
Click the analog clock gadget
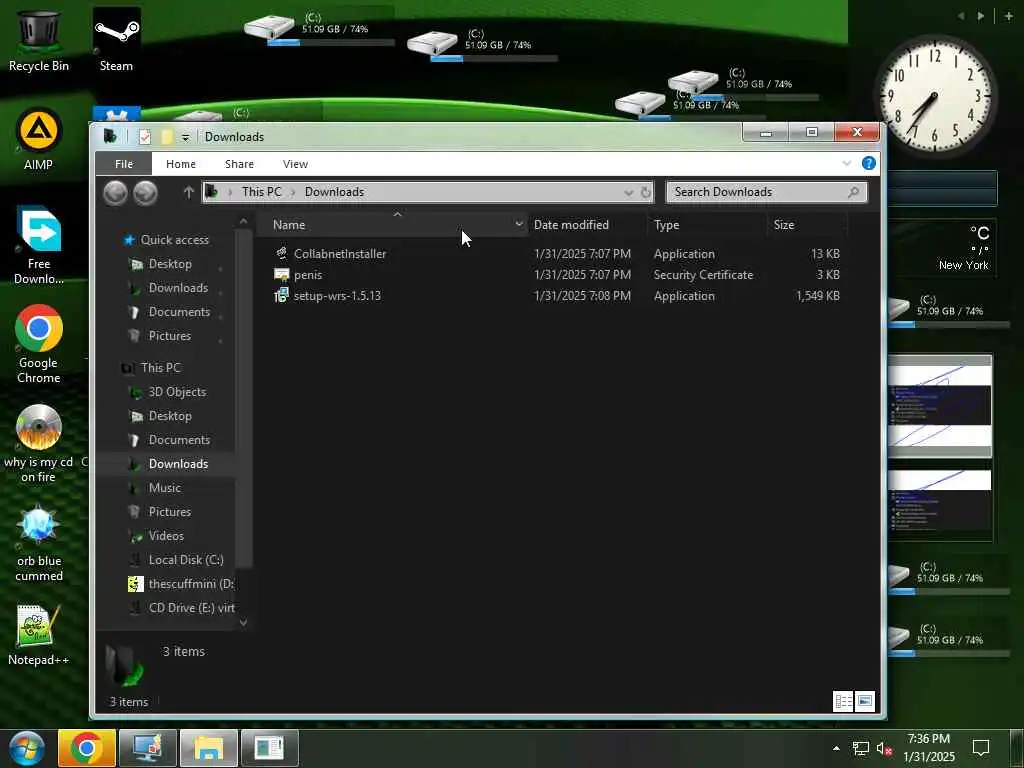coord(935,97)
